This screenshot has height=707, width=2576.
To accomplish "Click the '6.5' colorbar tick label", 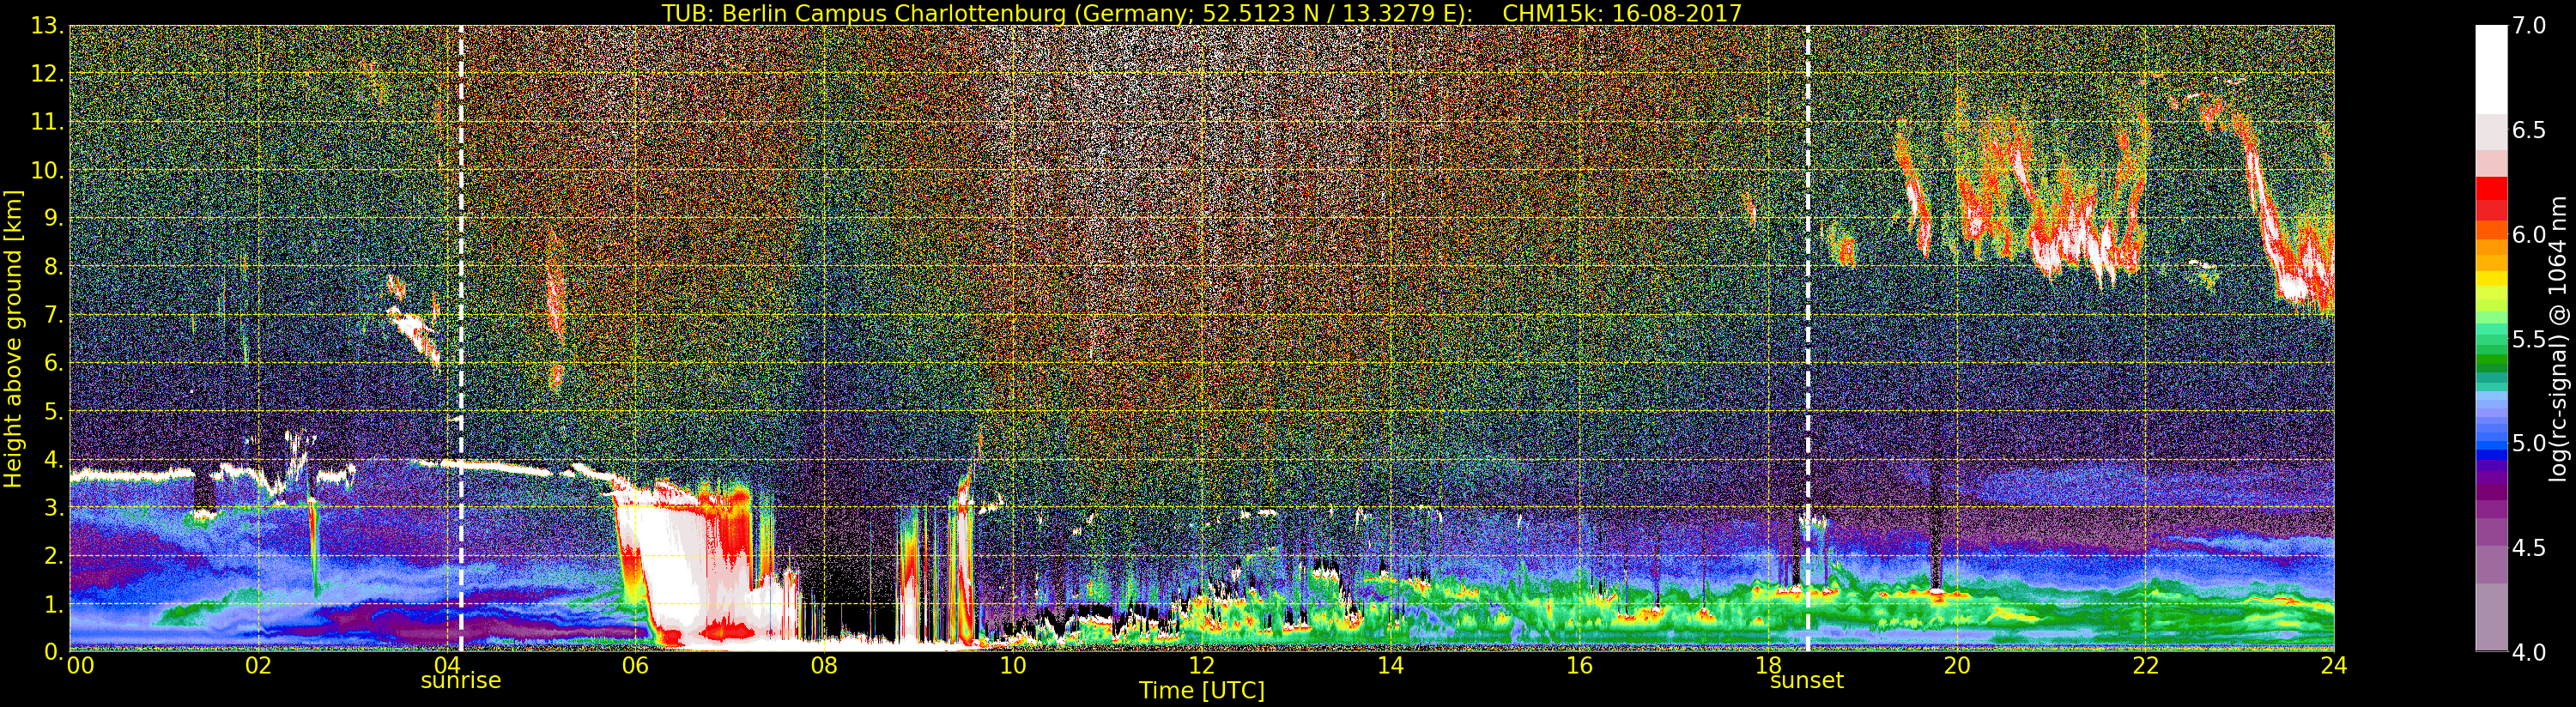I will (2529, 130).
